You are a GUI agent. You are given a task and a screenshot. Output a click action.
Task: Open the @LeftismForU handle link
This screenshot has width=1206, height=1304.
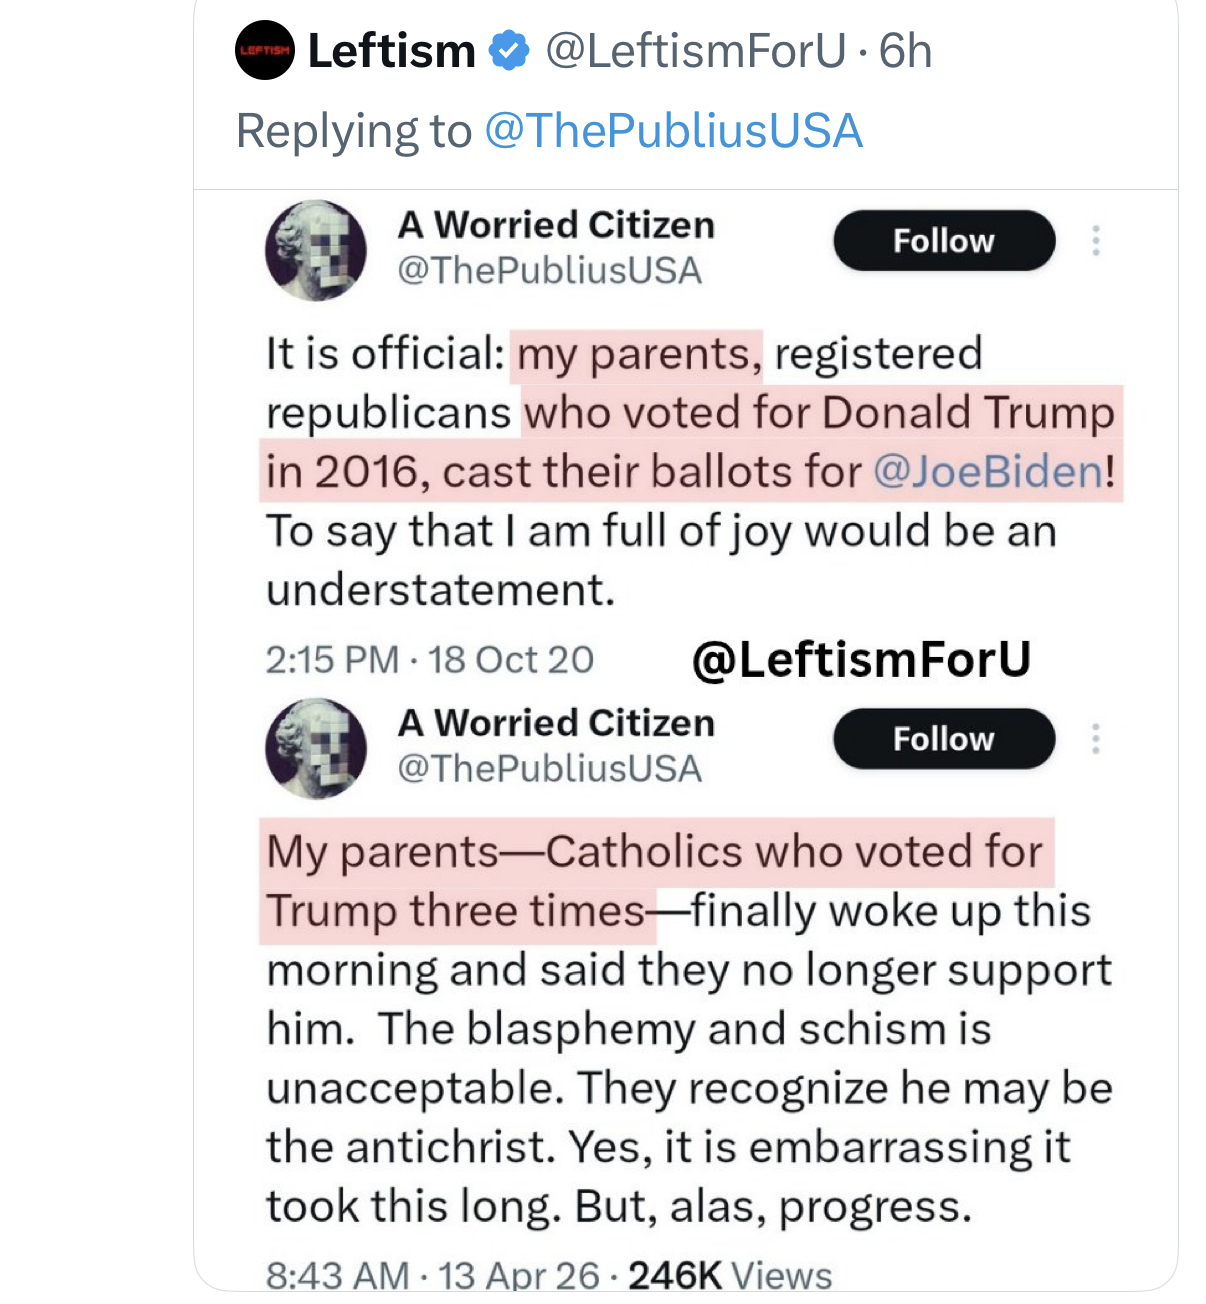tap(695, 51)
